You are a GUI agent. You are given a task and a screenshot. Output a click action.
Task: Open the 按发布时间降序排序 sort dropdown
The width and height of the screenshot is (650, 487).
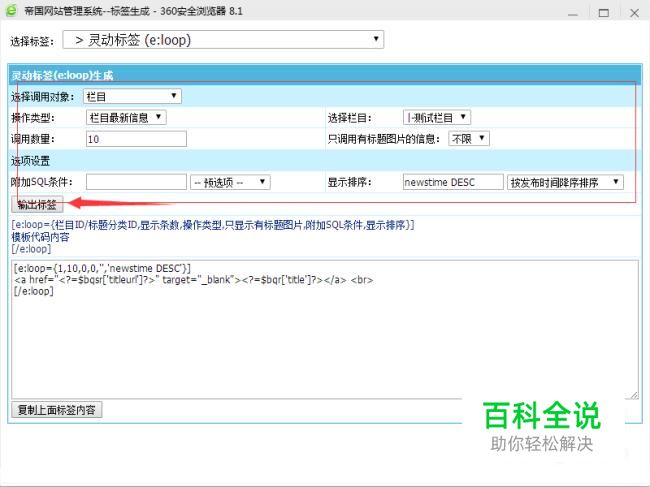565,182
